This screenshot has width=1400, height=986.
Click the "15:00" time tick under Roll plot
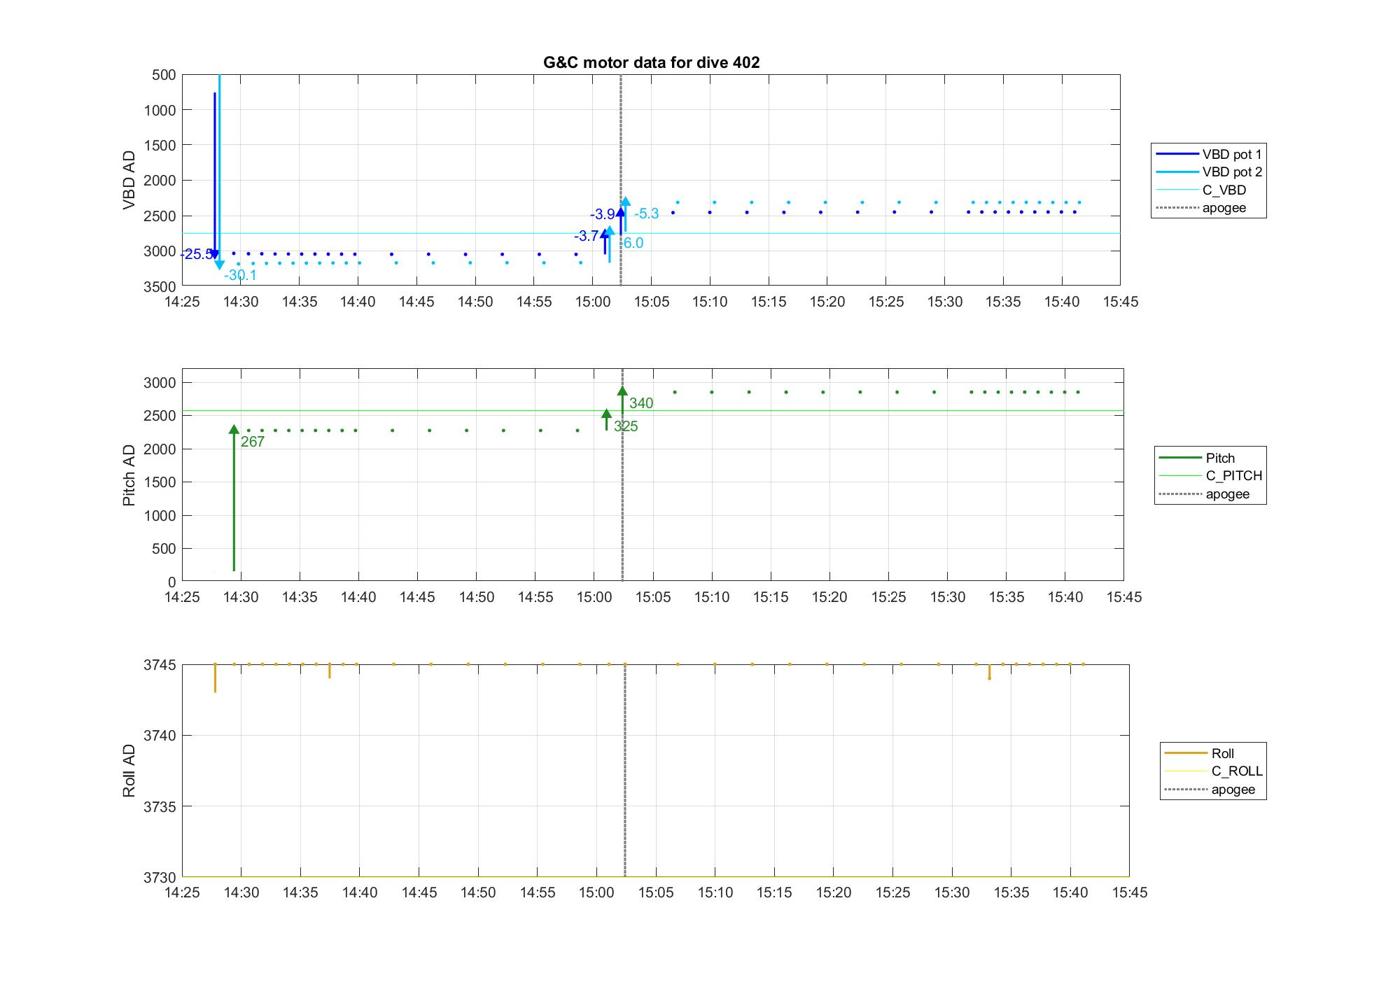(597, 893)
